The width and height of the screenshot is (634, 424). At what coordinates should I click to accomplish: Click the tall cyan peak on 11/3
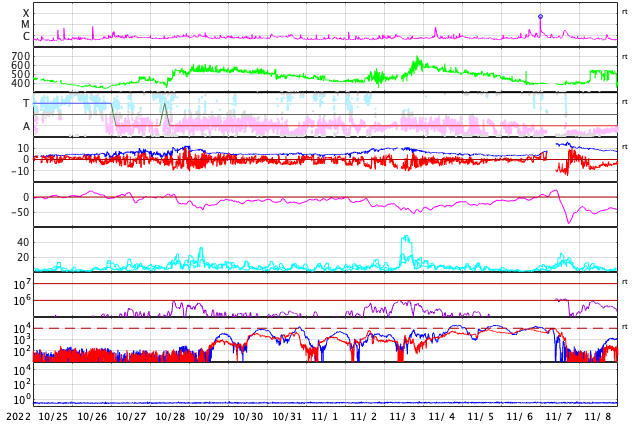405,239
